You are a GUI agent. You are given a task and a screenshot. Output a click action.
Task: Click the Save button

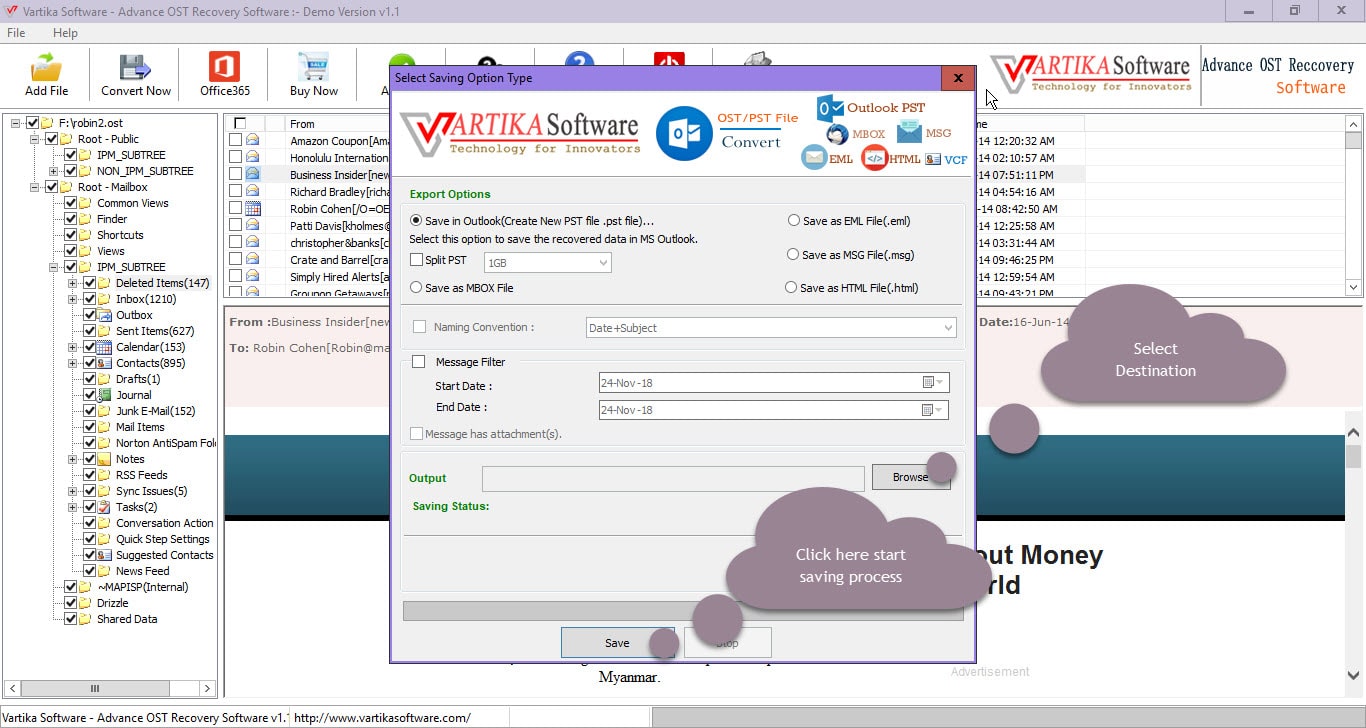(x=616, y=643)
